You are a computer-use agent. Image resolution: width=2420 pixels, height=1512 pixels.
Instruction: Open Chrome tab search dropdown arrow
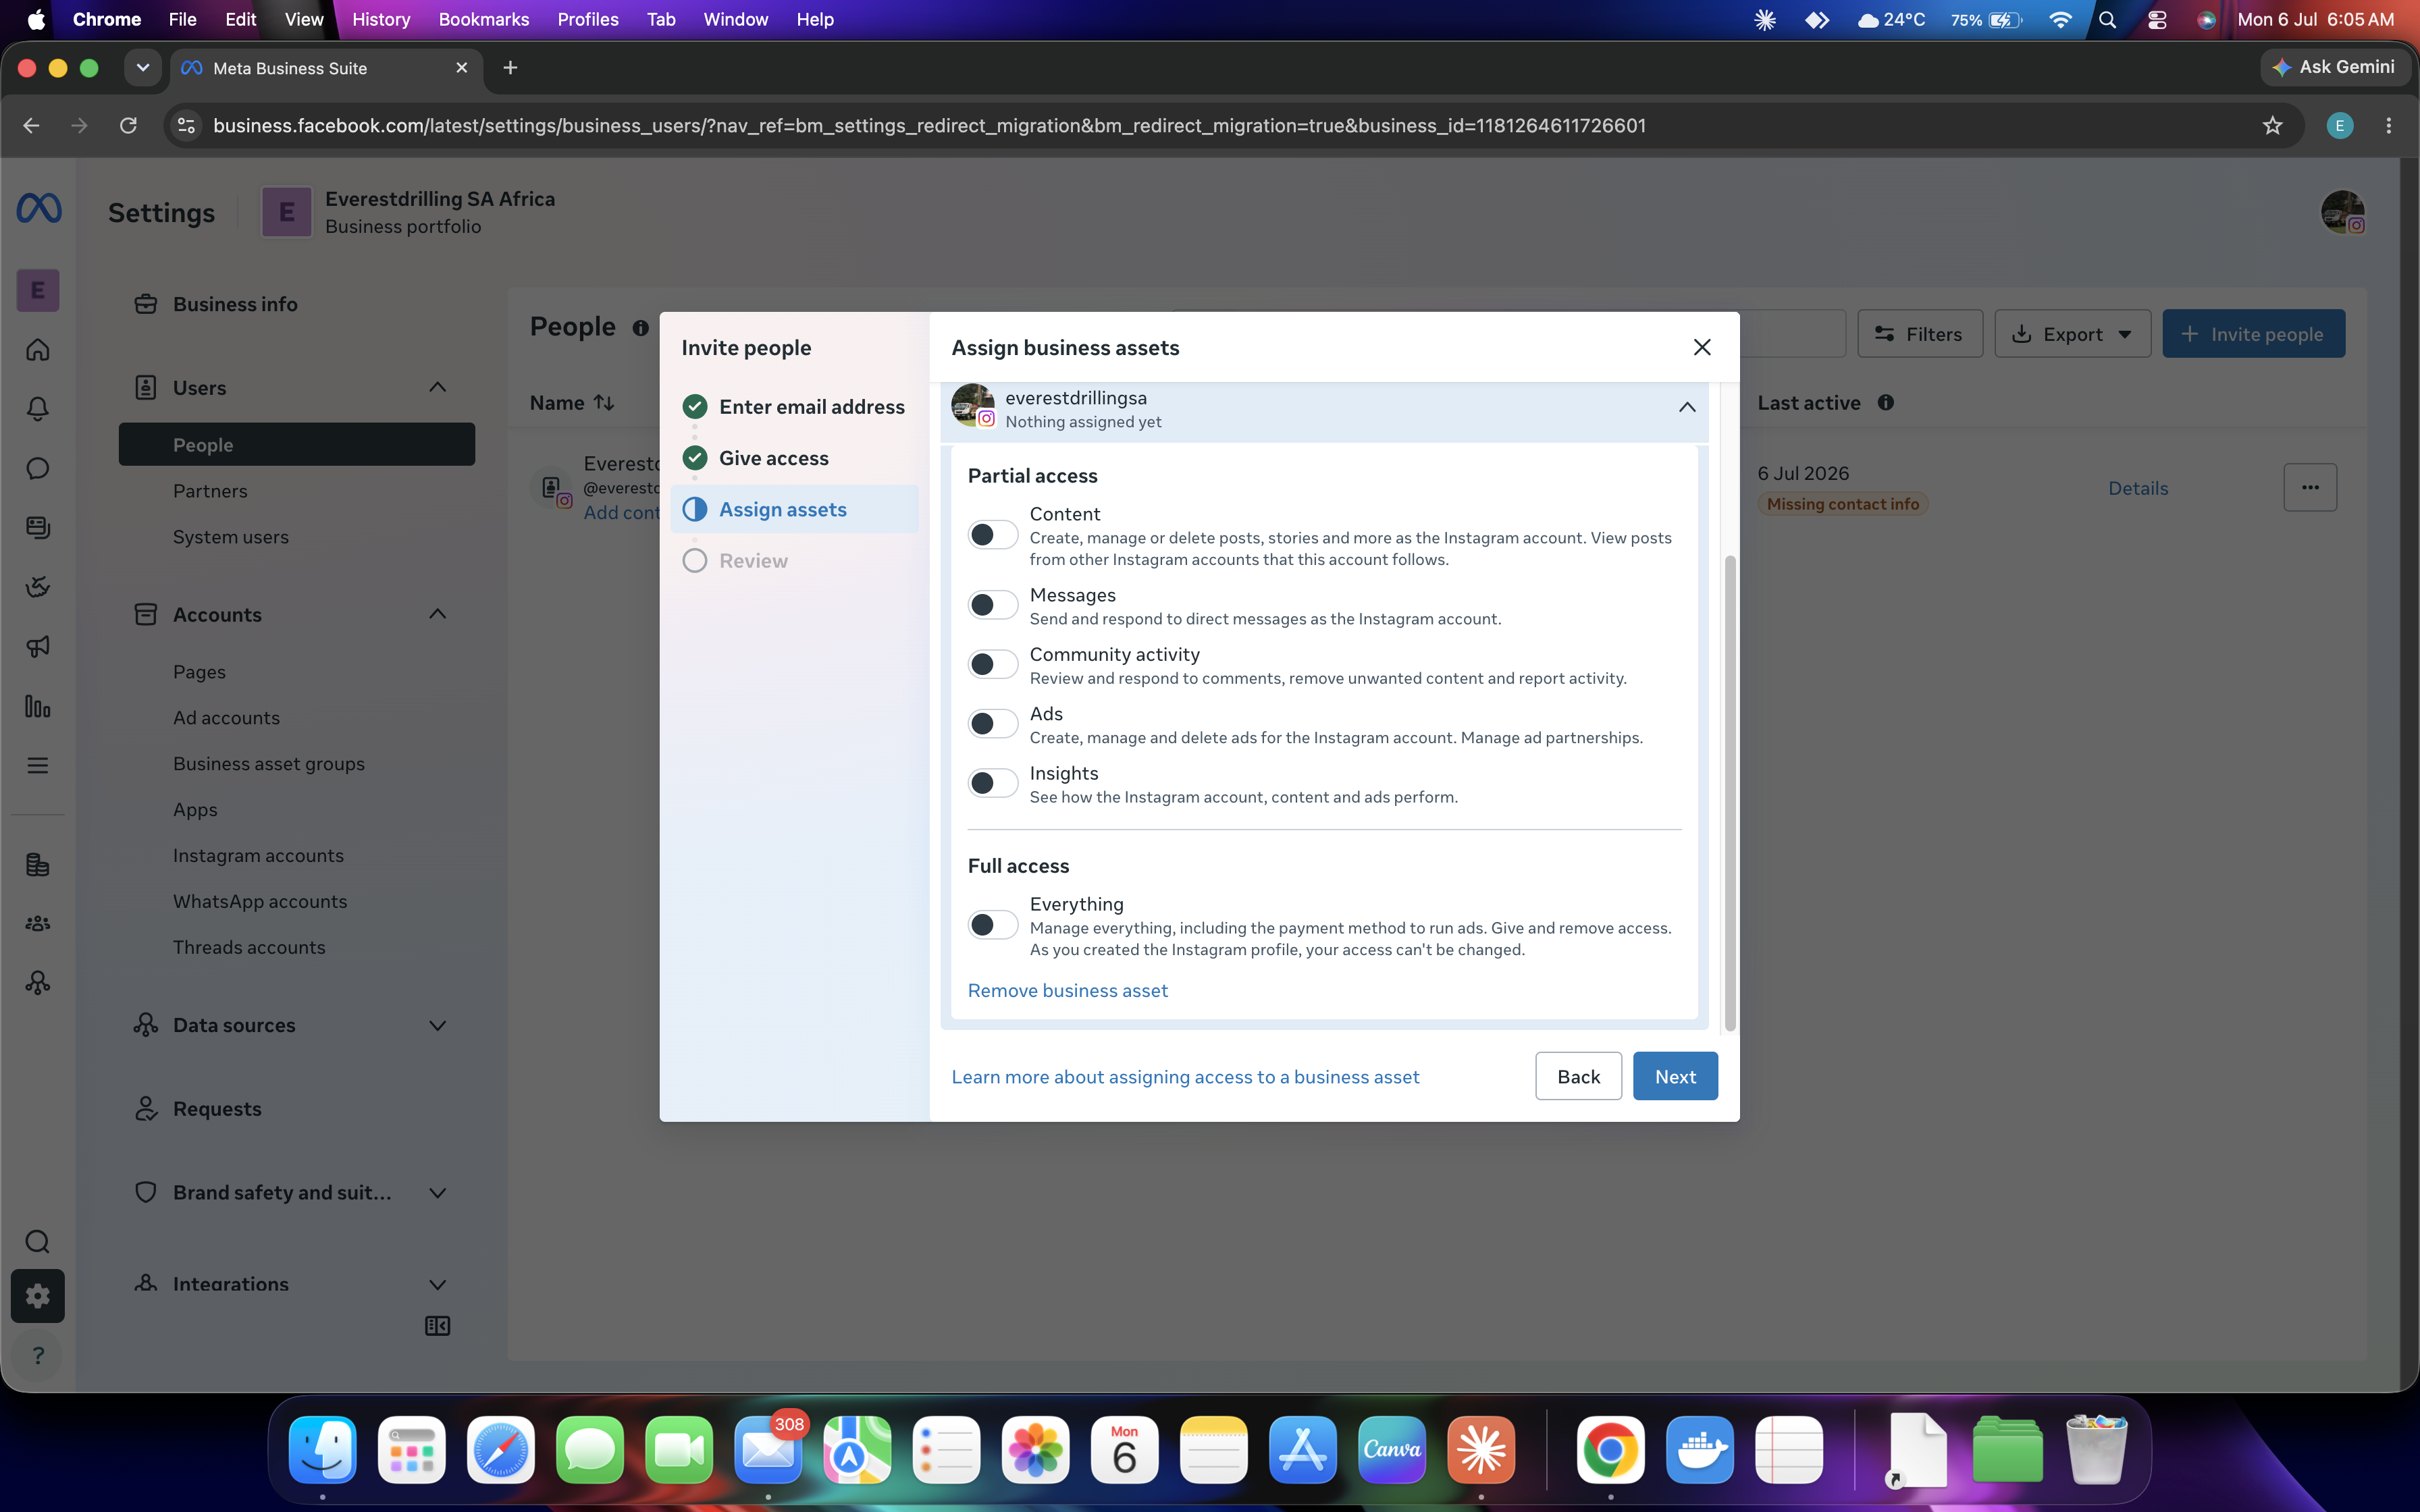click(x=143, y=68)
